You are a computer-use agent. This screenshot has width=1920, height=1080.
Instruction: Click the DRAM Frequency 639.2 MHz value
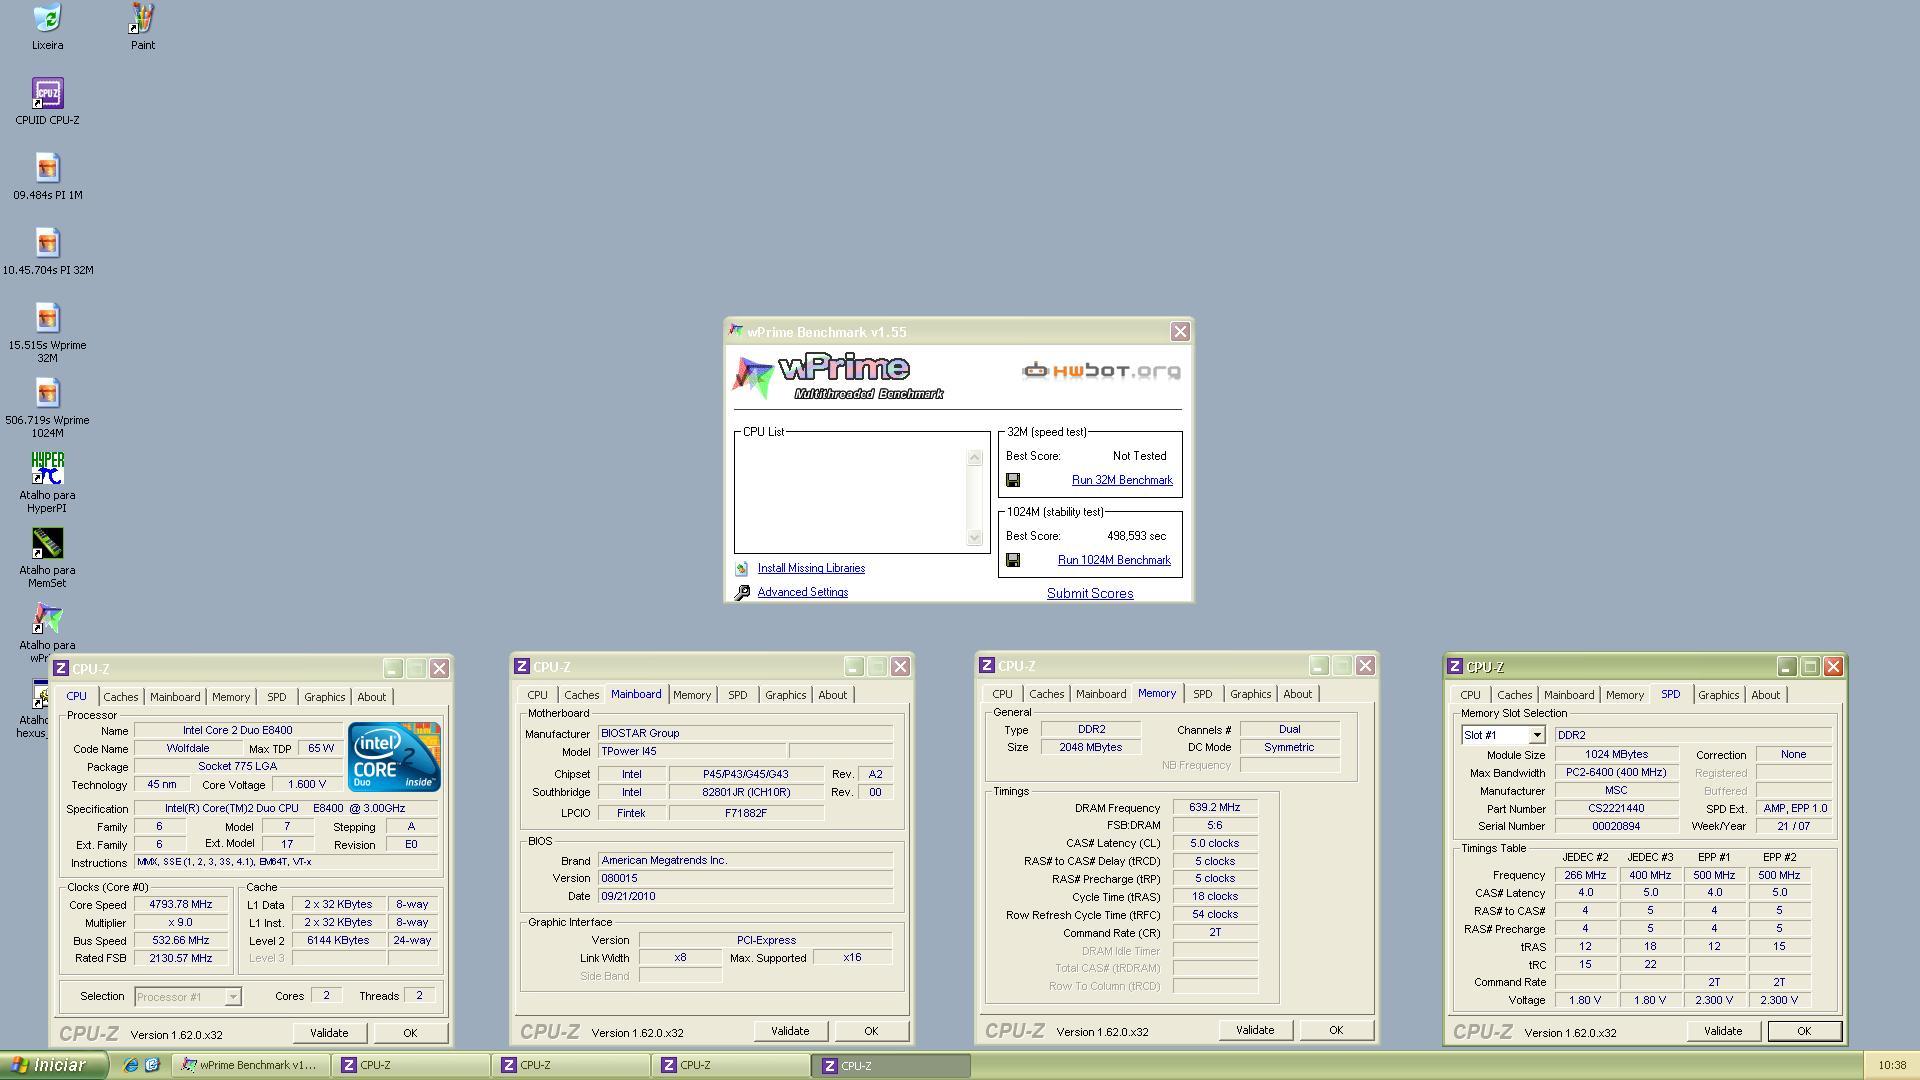tap(1215, 808)
